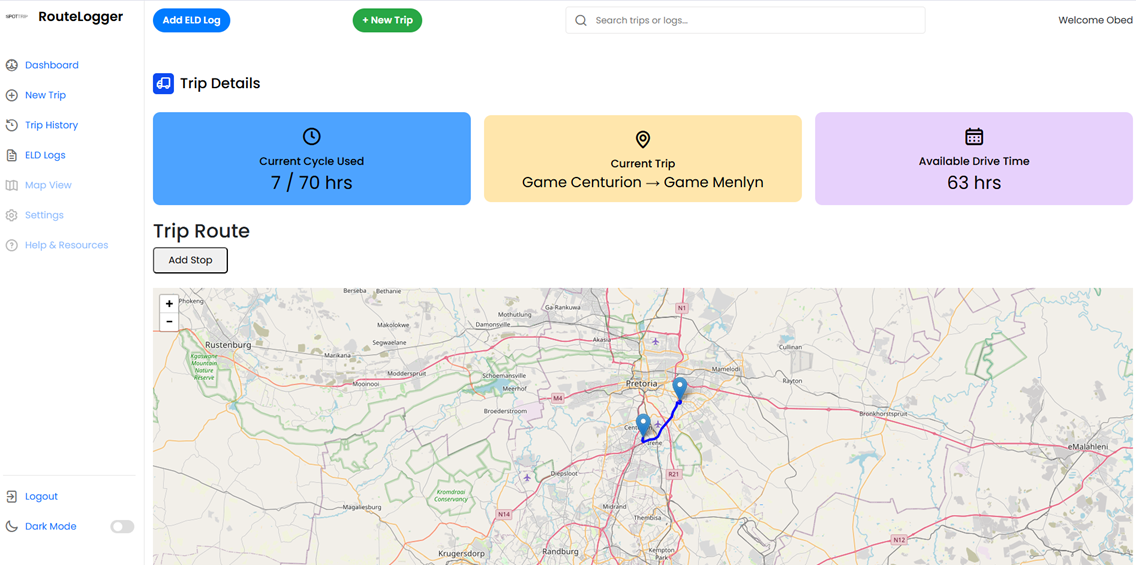The height and width of the screenshot is (565, 1136).
Task: Click the Trip History clock icon
Action: coord(12,125)
